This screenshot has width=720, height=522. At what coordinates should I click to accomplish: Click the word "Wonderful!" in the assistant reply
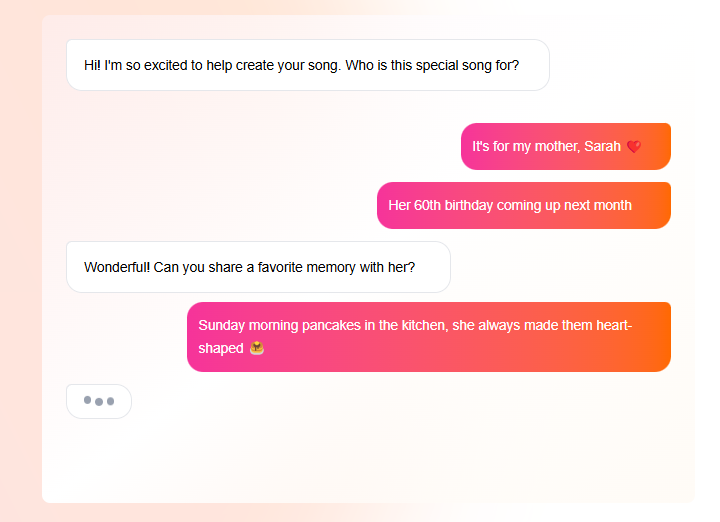(x=117, y=267)
